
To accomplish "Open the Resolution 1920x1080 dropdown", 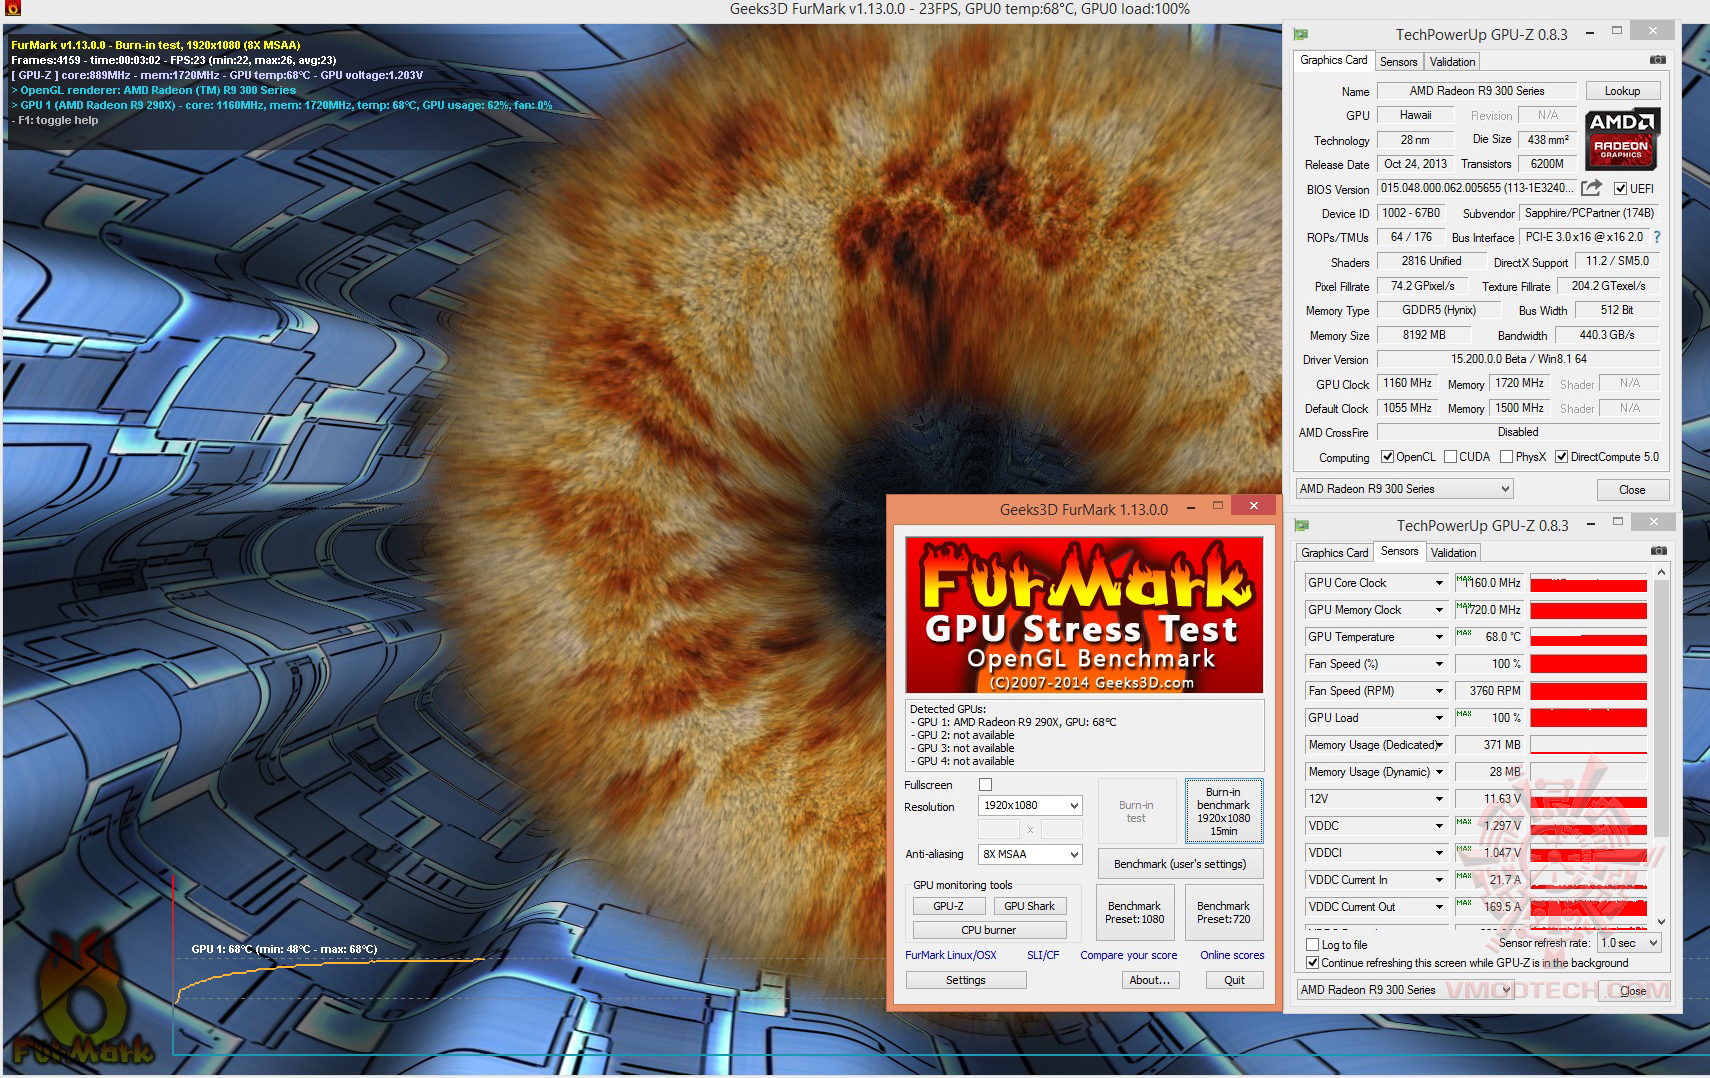I will point(1030,805).
